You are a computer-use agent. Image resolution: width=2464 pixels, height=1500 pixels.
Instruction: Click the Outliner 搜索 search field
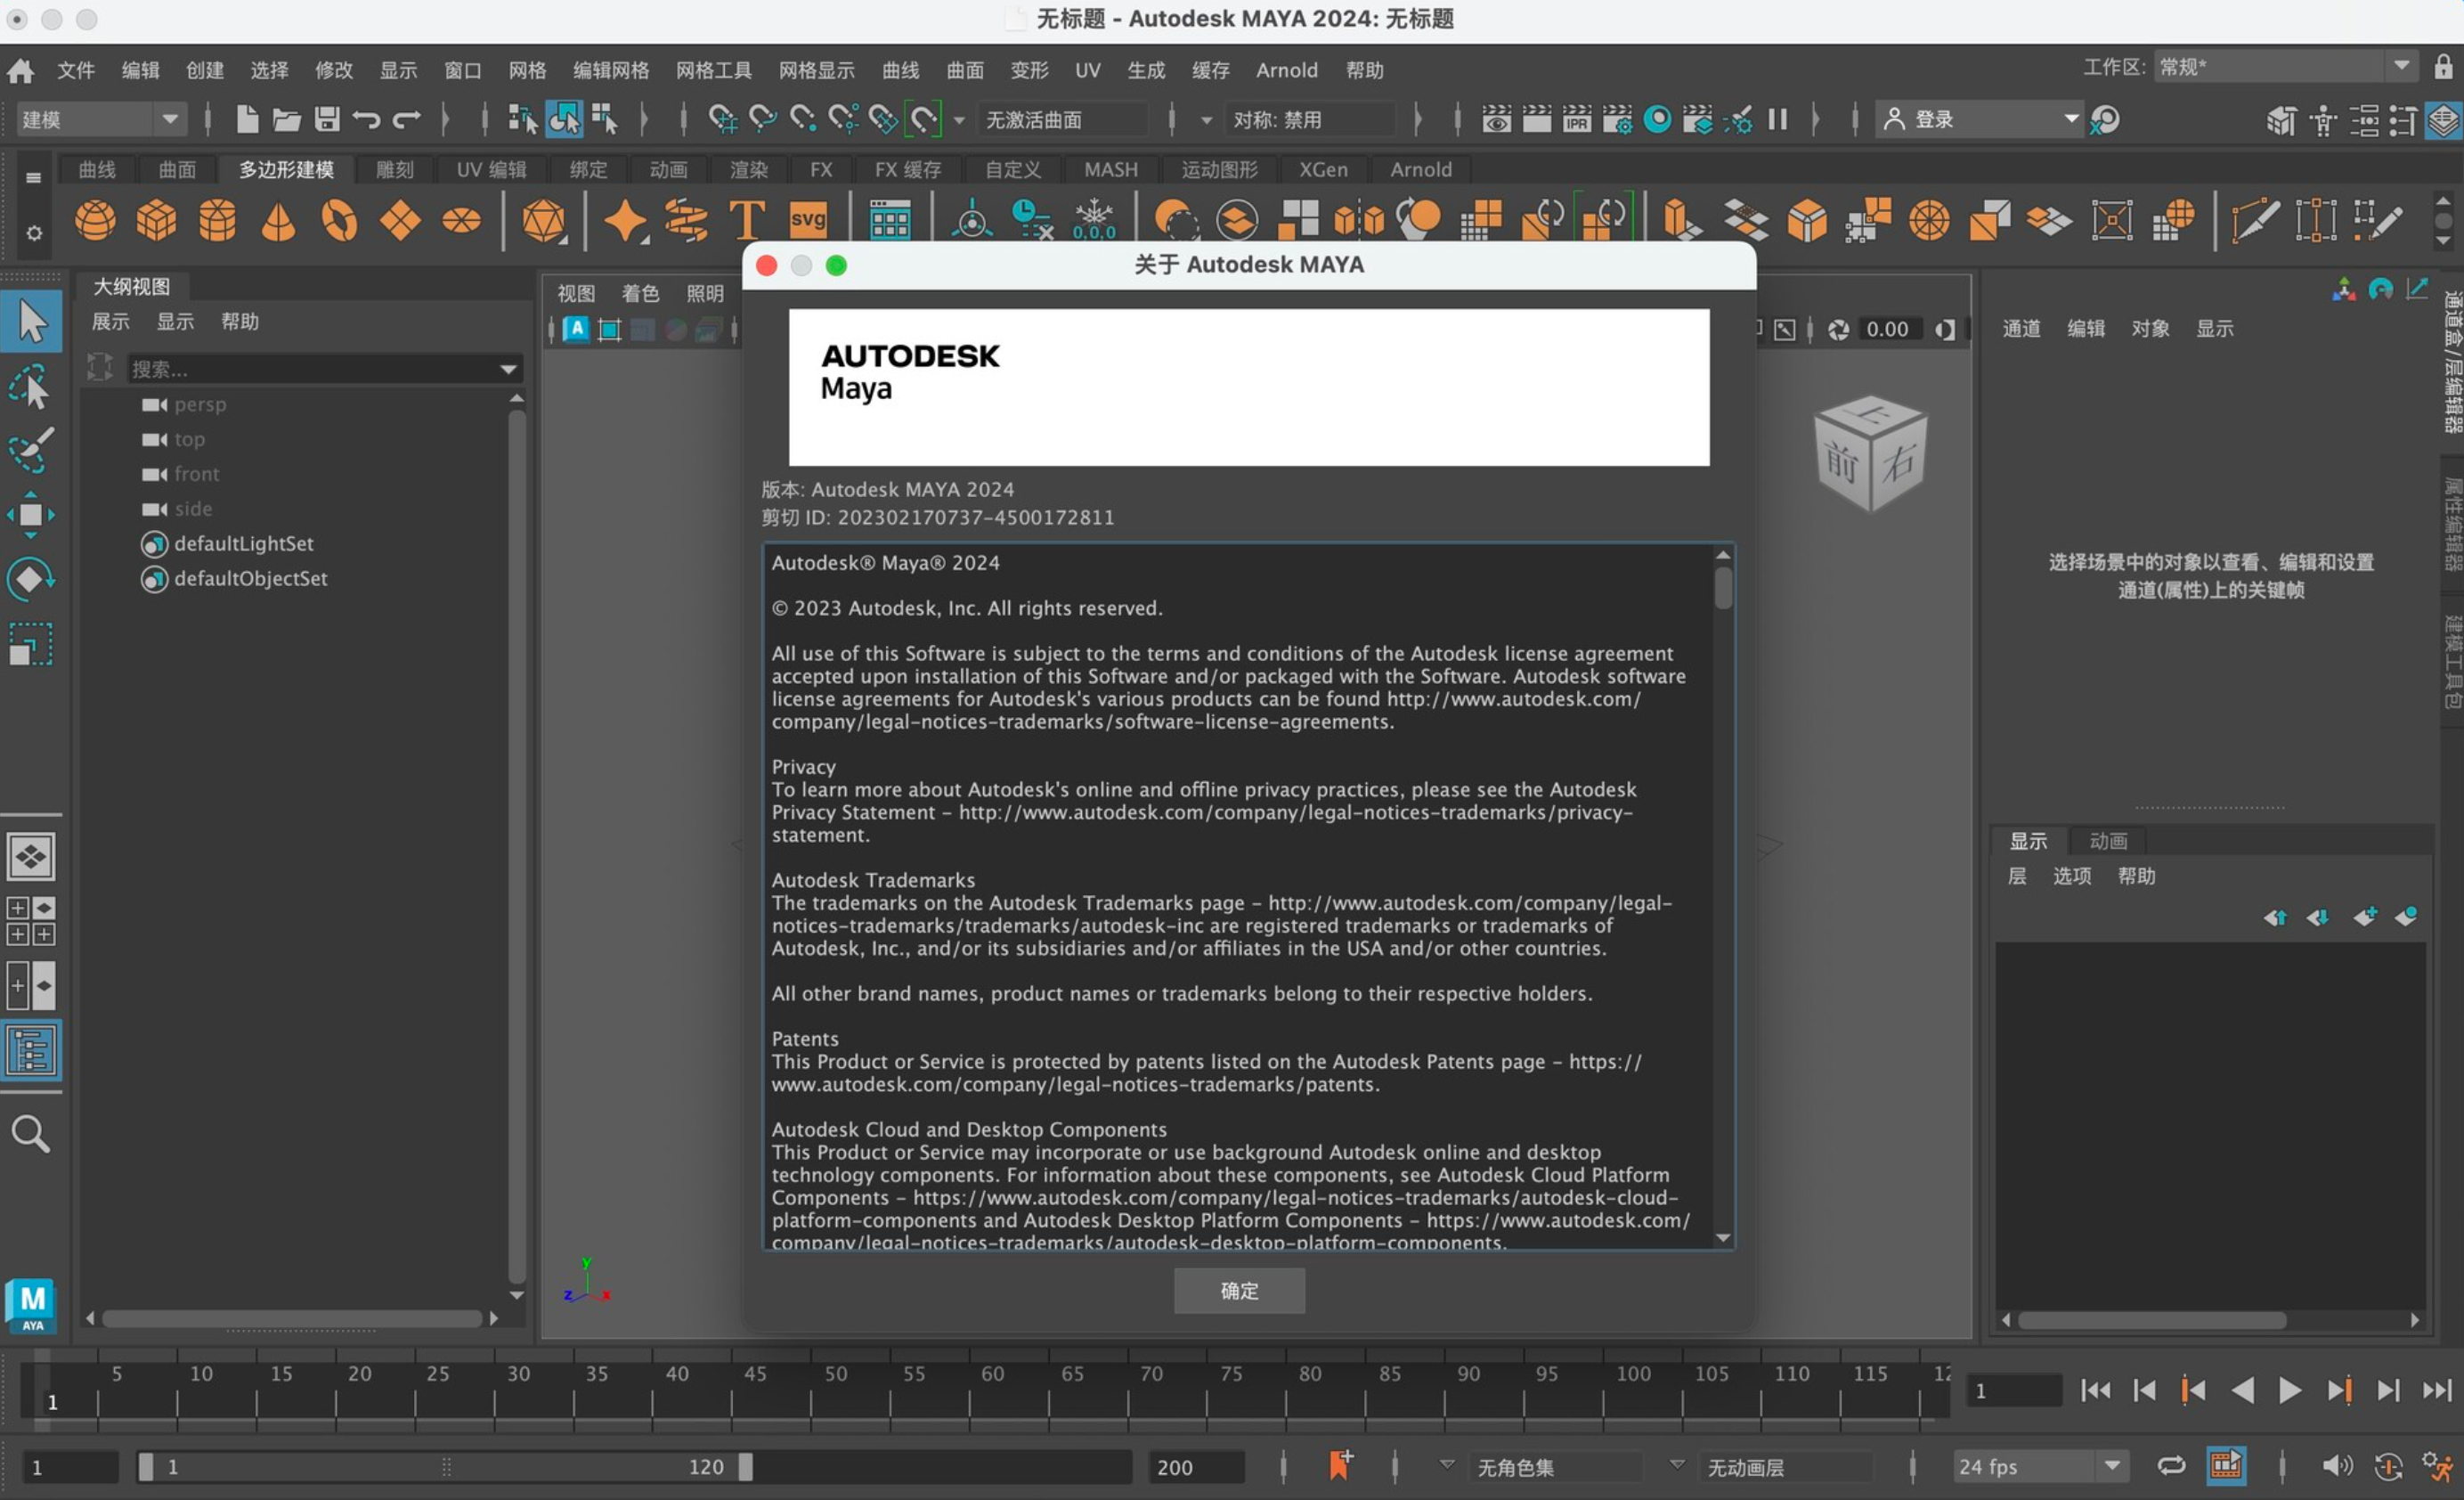click(313, 369)
